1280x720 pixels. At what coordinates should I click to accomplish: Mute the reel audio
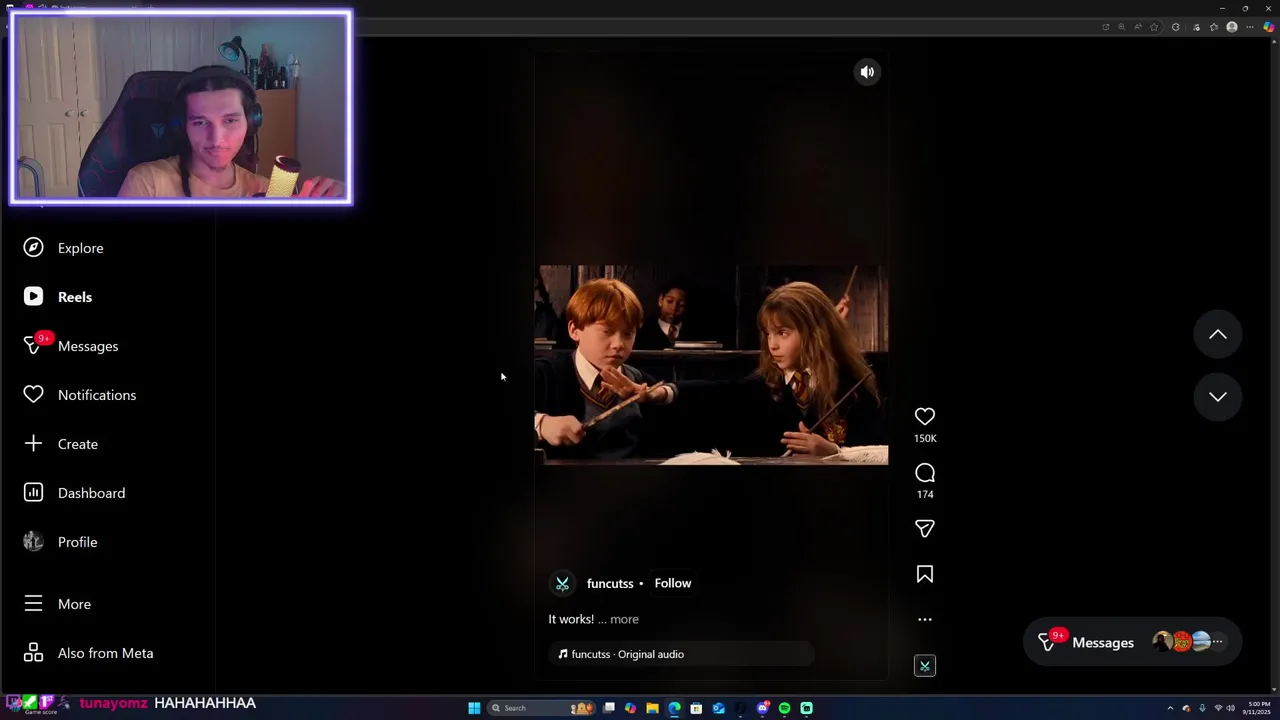point(867,72)
